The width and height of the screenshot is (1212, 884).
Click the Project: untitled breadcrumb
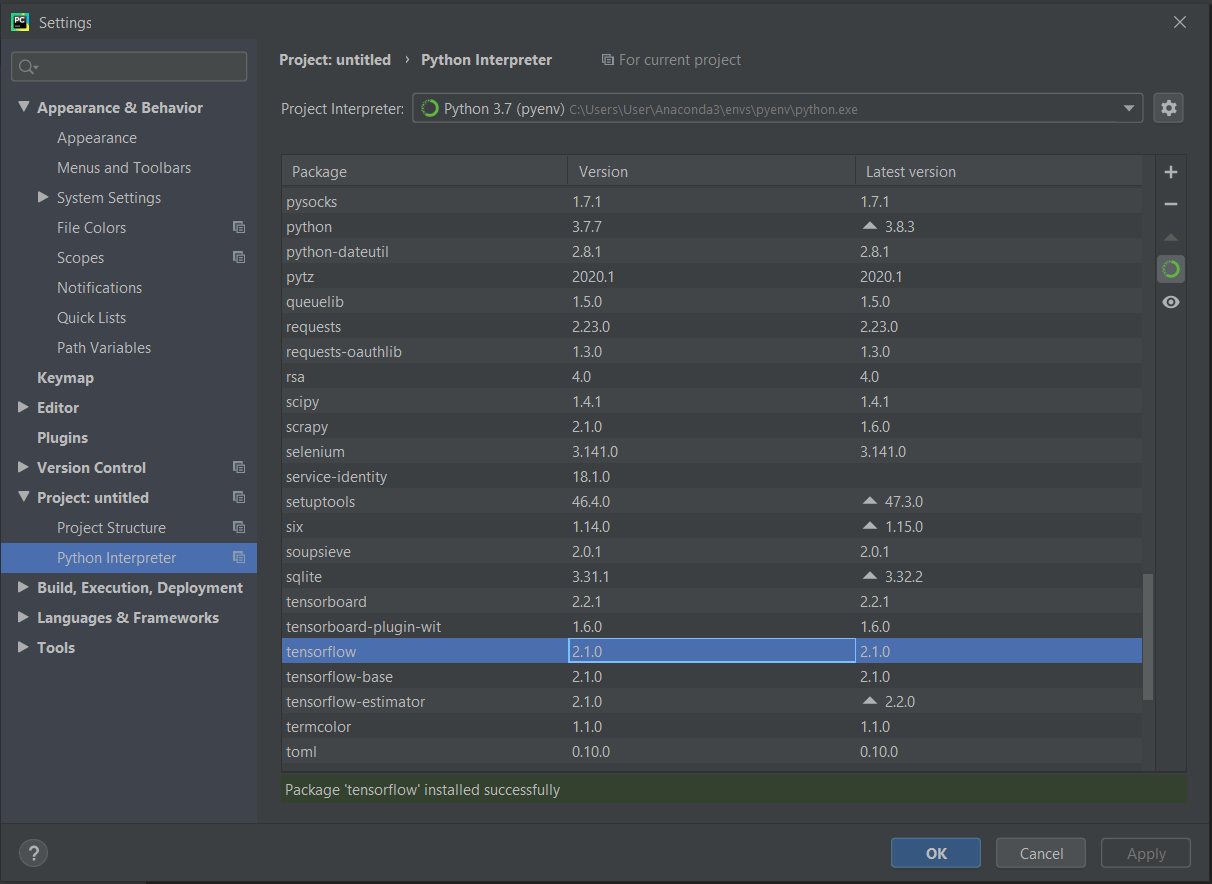335,60
